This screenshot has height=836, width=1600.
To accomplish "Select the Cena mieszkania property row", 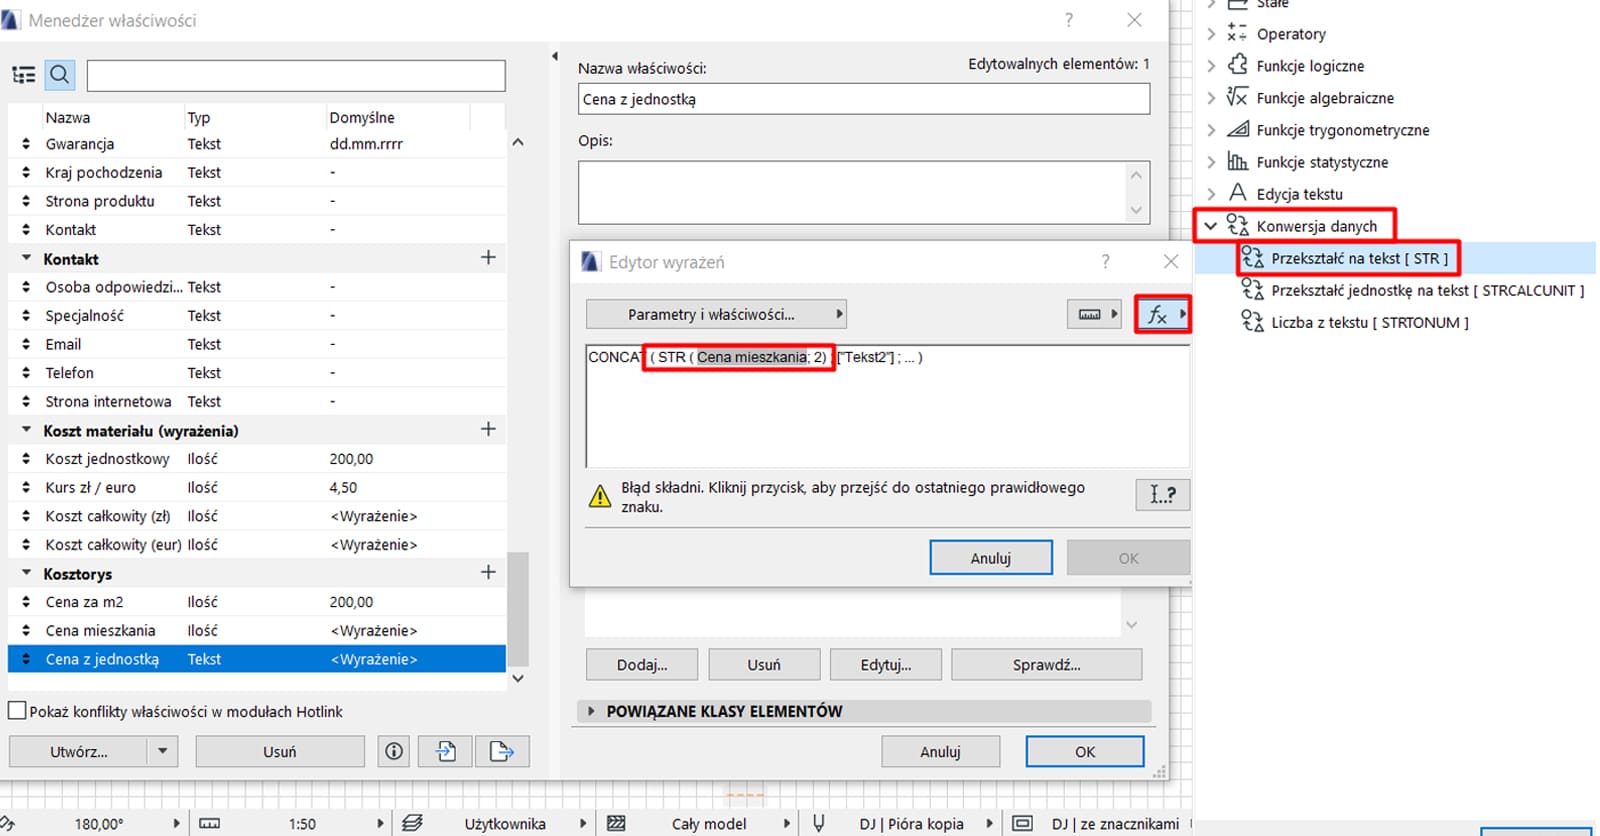I will click(x=257, y=631).
